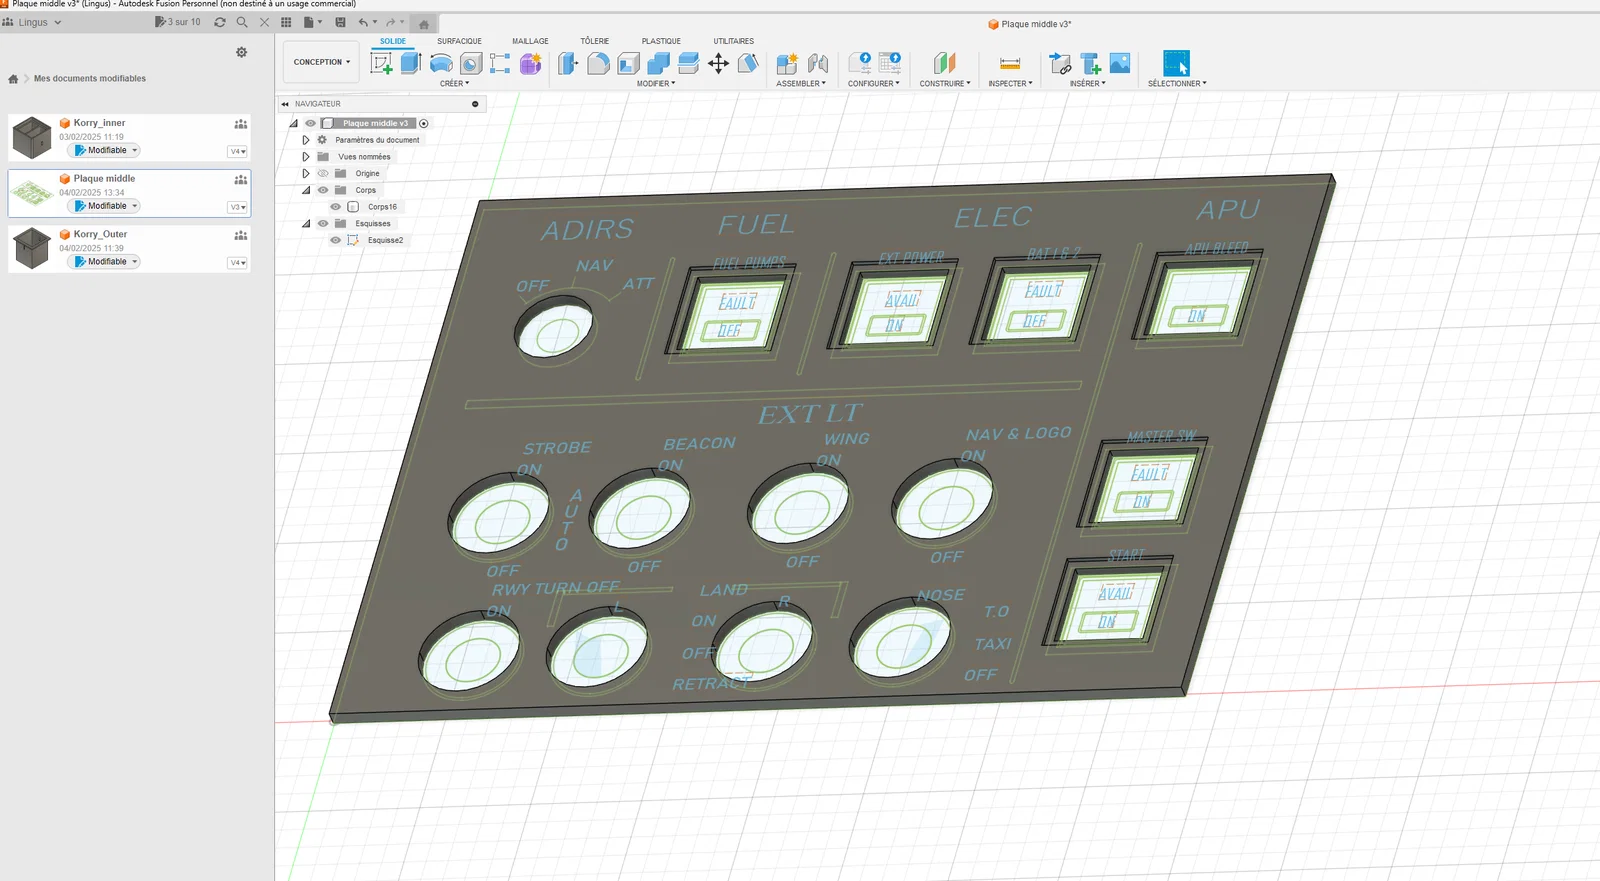The height and width of the screenshot is (881, 1600).
Task: Select the Insert Derive tool
Action: (x=1060, y=64)
